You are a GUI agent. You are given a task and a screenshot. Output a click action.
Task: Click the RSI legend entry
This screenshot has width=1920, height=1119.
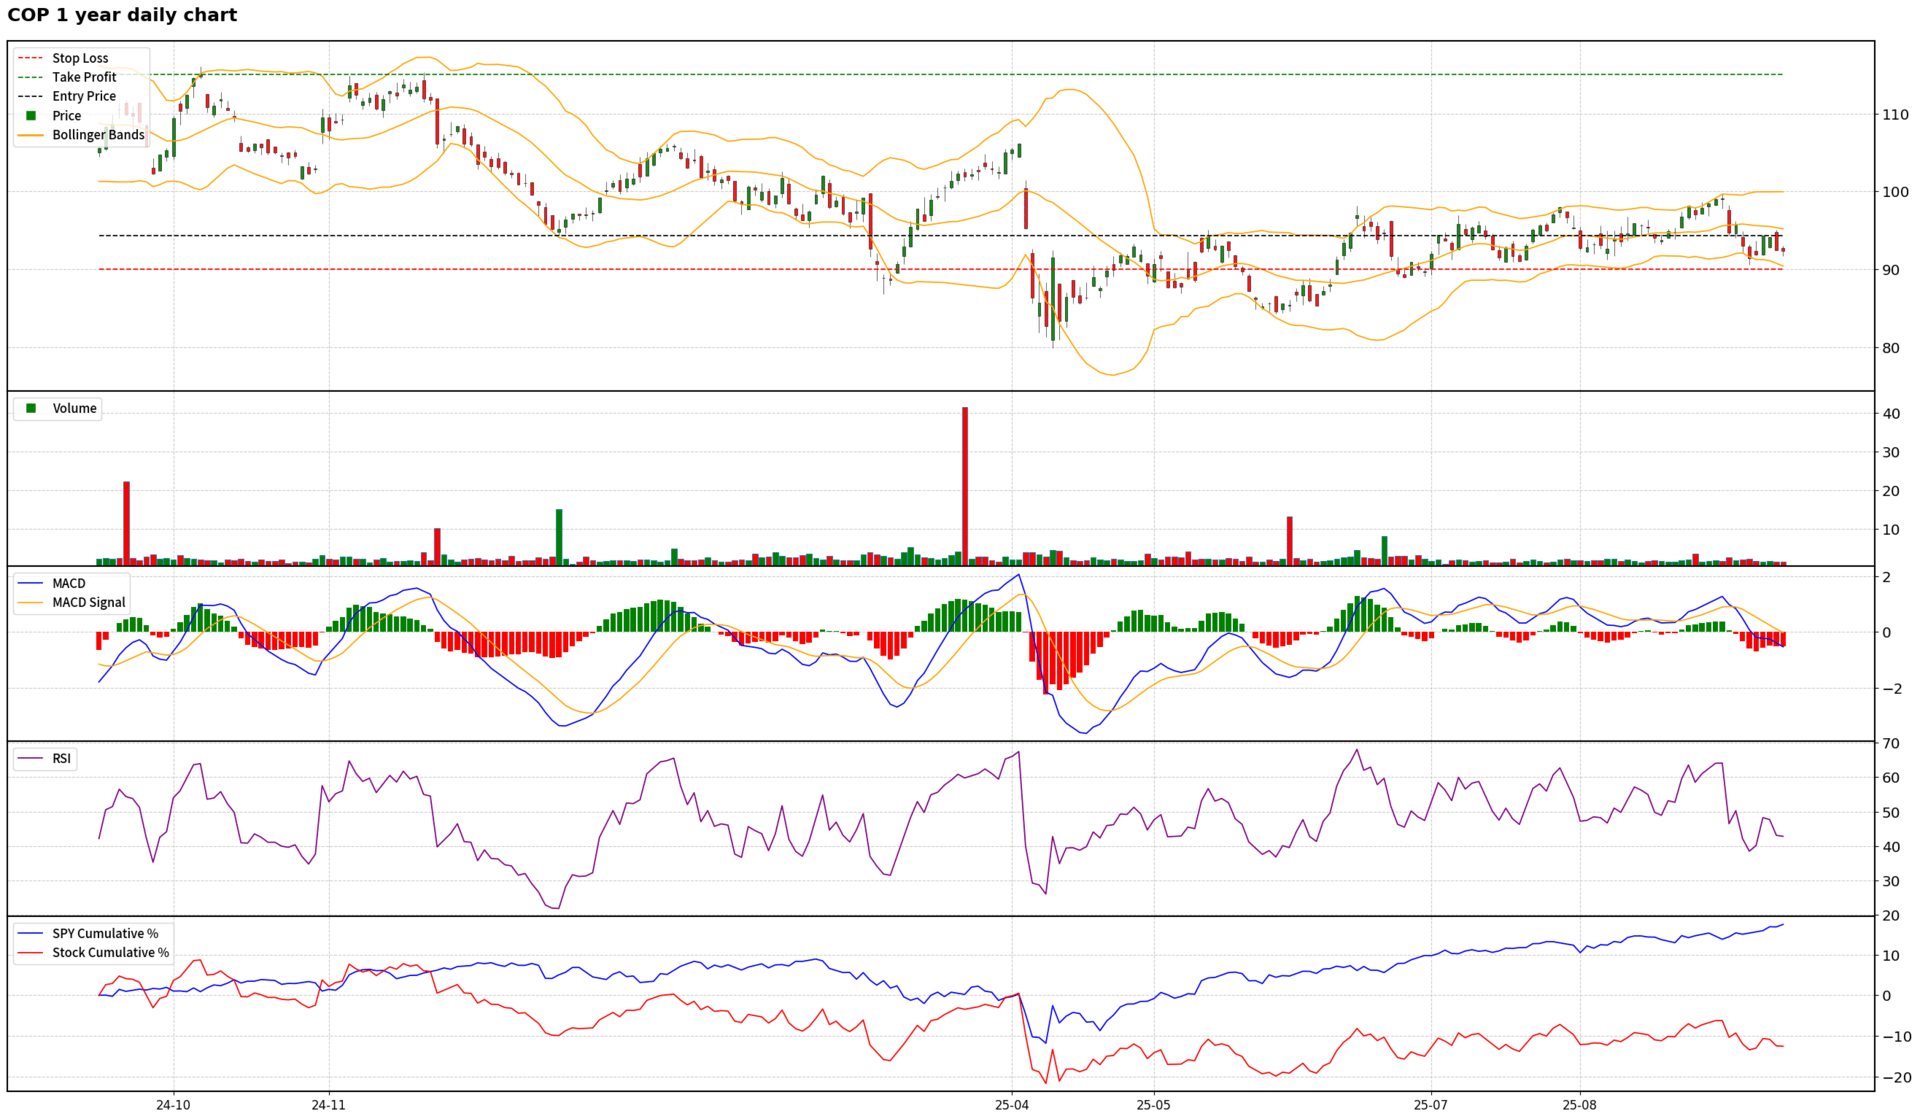pyautogui.click(x=61, y=758)
